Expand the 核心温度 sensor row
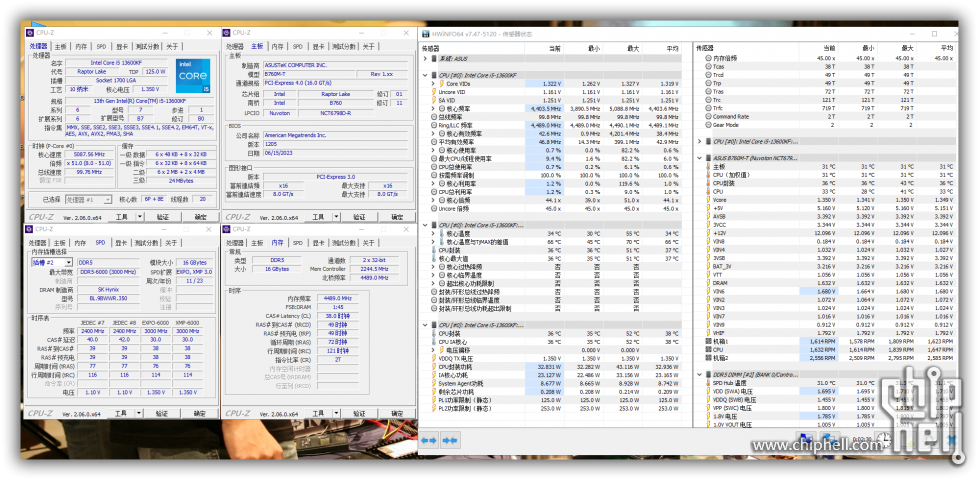The width and height of the screenshot is (979, 480). click(x=434, y=233)
